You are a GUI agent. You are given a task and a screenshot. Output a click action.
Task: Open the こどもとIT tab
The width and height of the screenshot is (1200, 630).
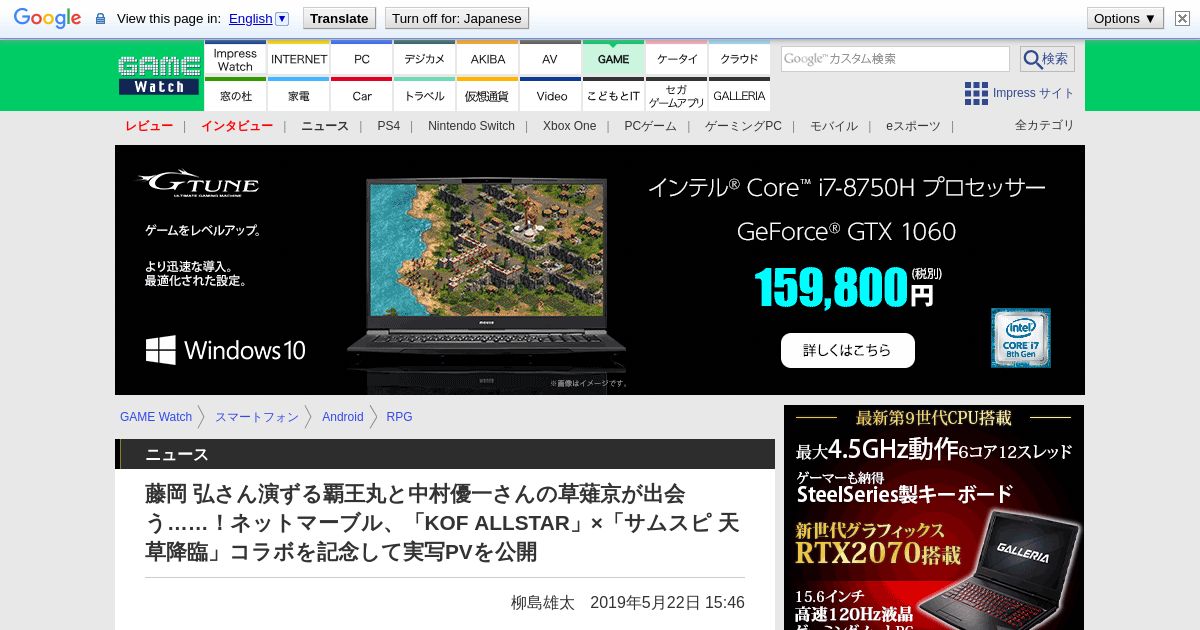tap(613, 95)
